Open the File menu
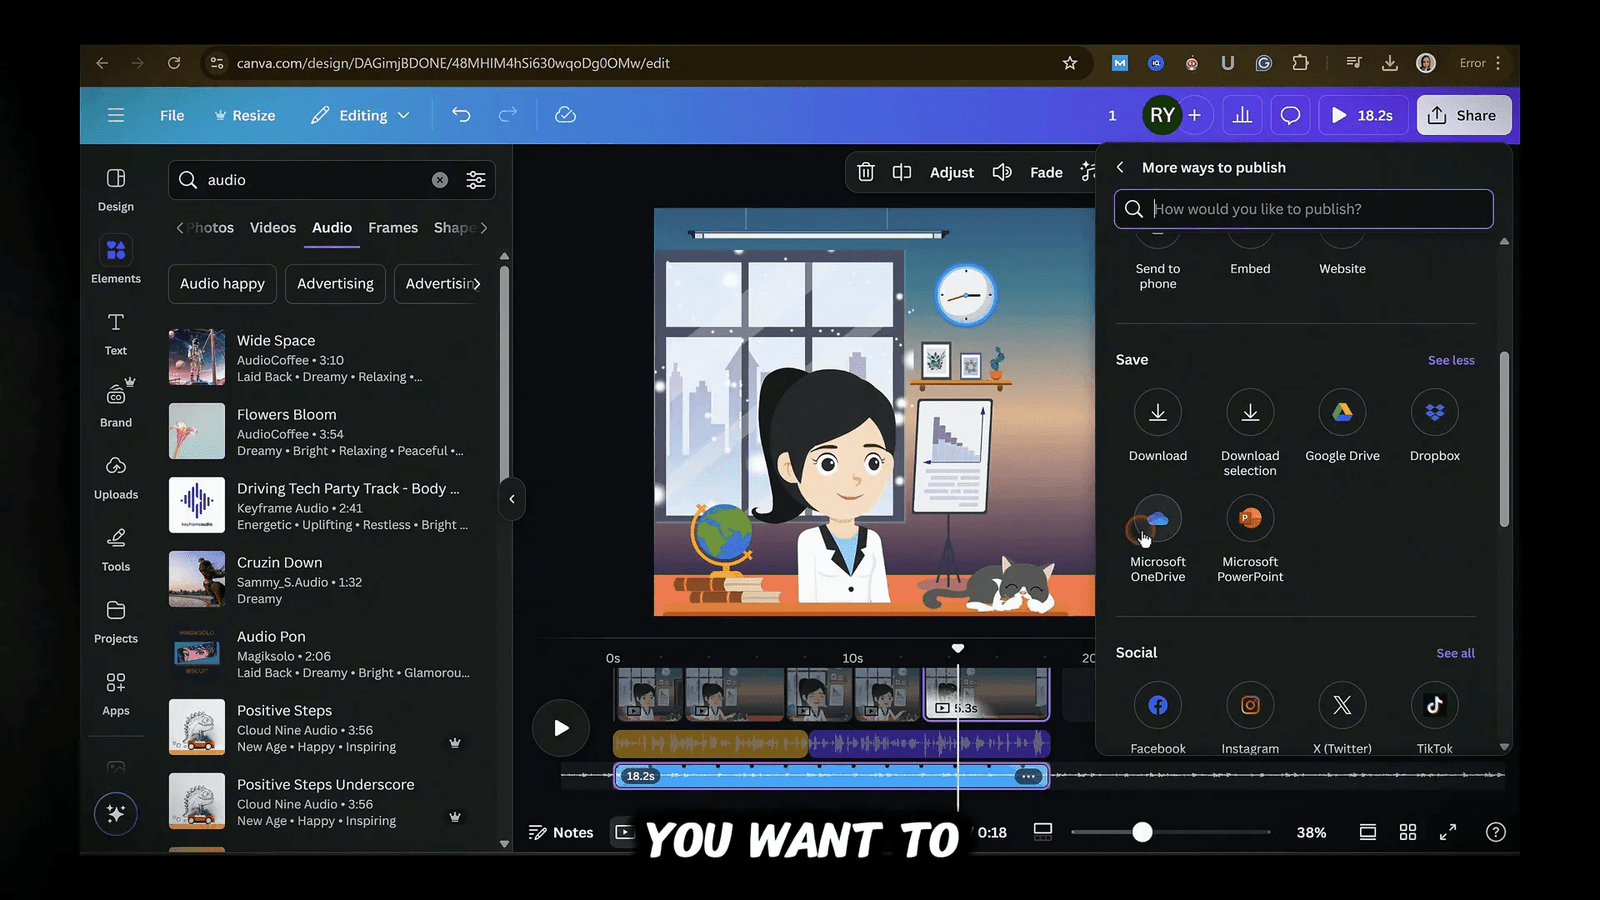This screenshot has height=900, width=1600. pos(171,115)
